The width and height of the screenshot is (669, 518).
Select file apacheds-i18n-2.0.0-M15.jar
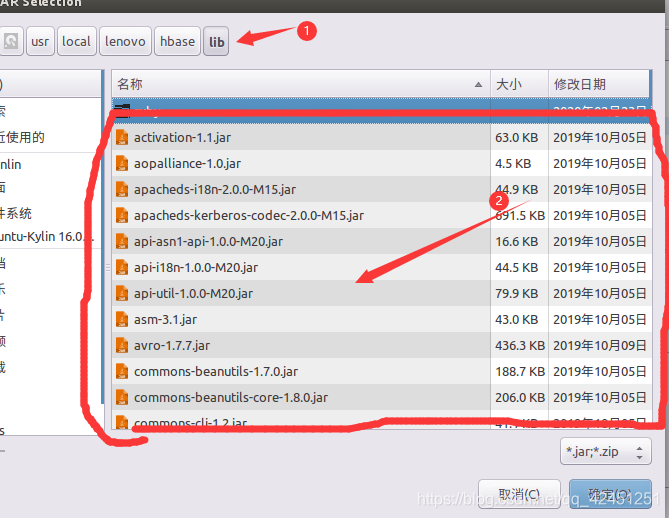pyautogui.click(x=382, y=189)
